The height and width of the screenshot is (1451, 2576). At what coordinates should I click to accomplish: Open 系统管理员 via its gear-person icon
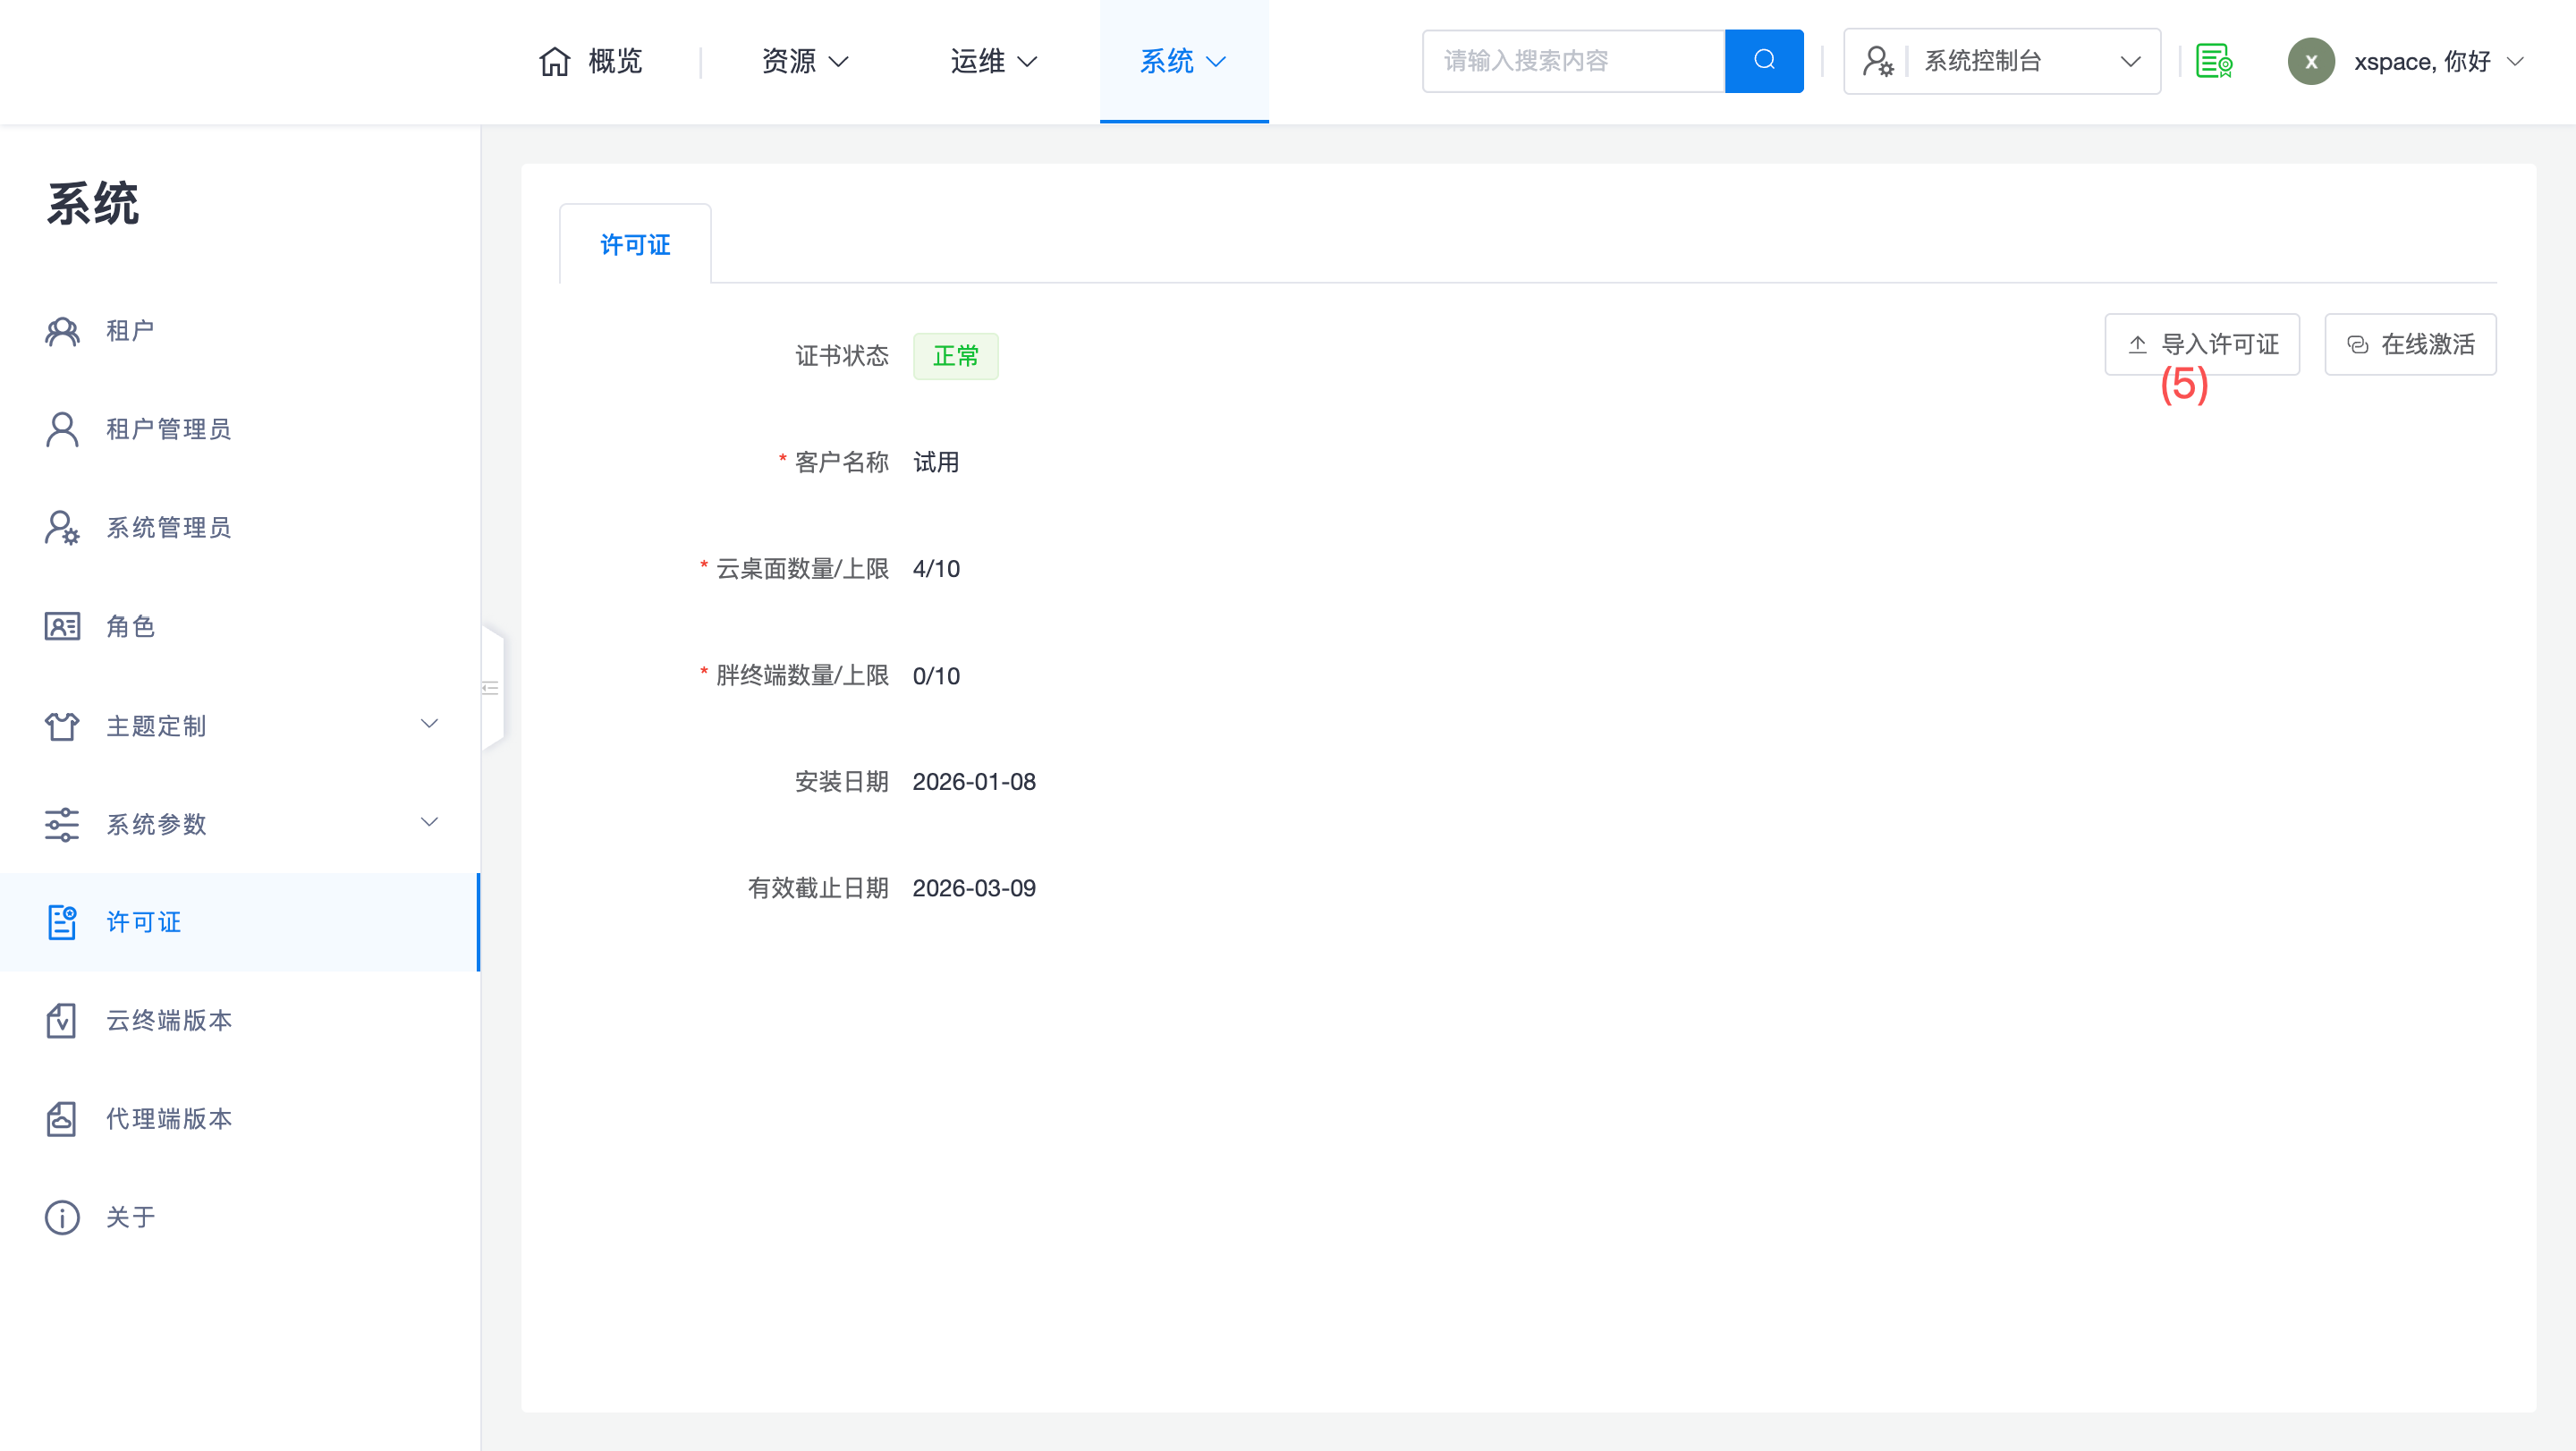tap(62, 527)
